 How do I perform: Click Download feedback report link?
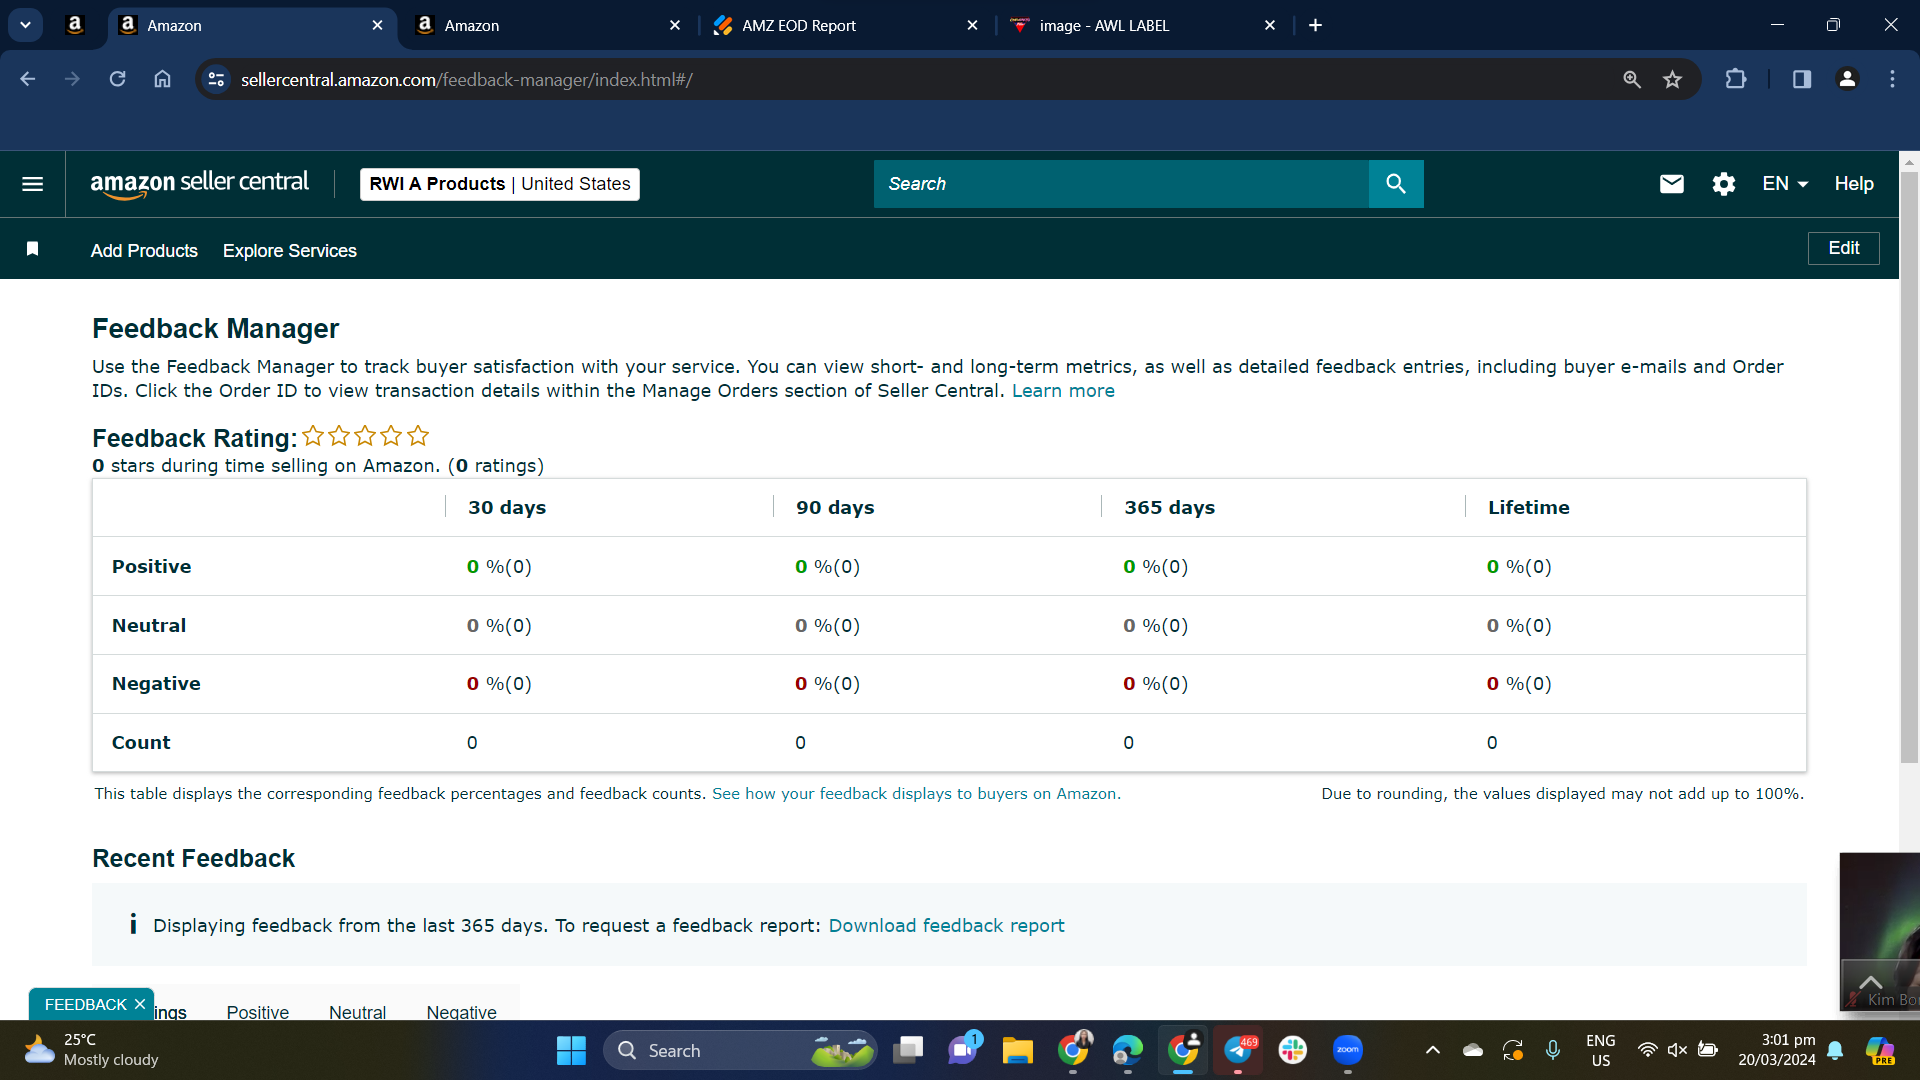[x=946, y=926]
